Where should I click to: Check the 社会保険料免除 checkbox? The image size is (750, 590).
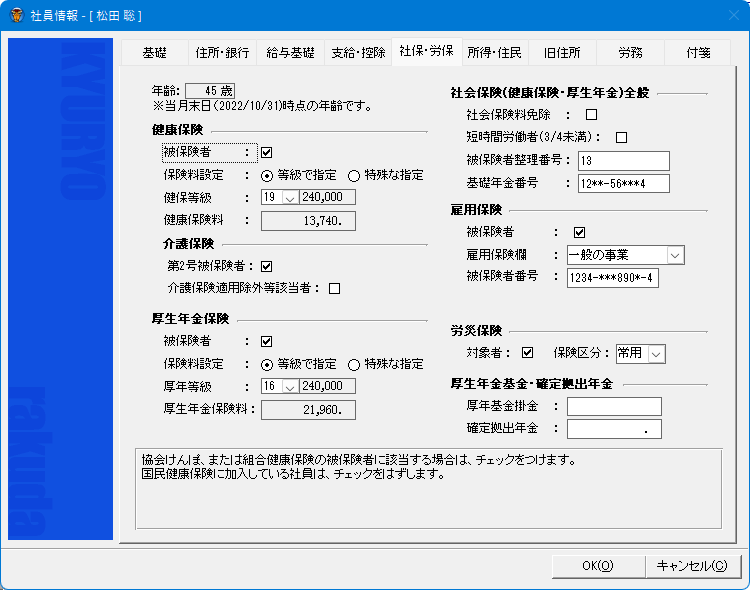pyautogui.click(x=591, y=115)
